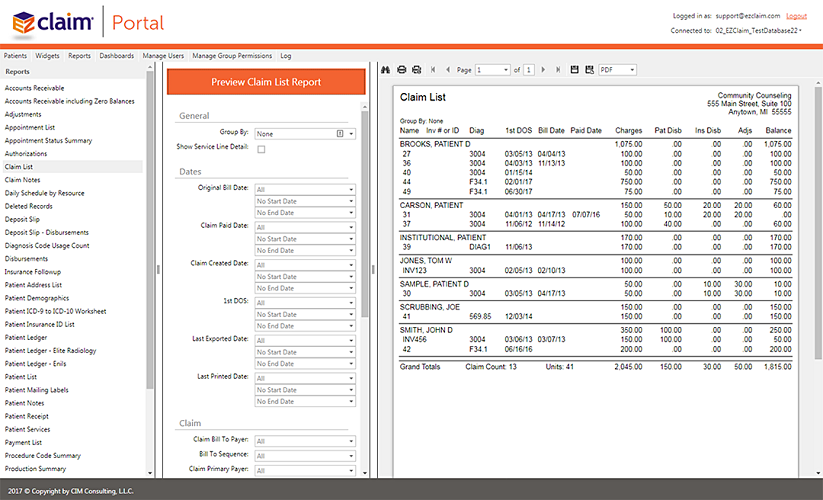
Task: Click the Logout link
Action: click(796, 16)
